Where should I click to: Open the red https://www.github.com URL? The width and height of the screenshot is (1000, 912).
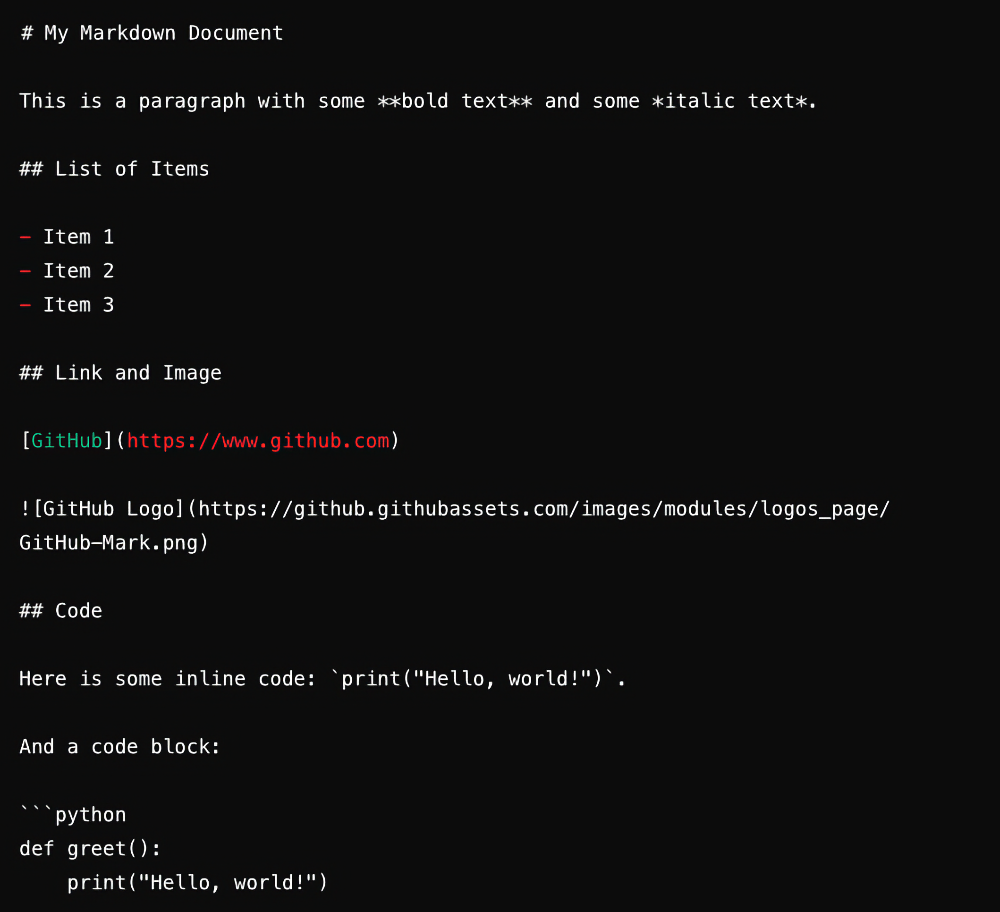pos(258,441)
